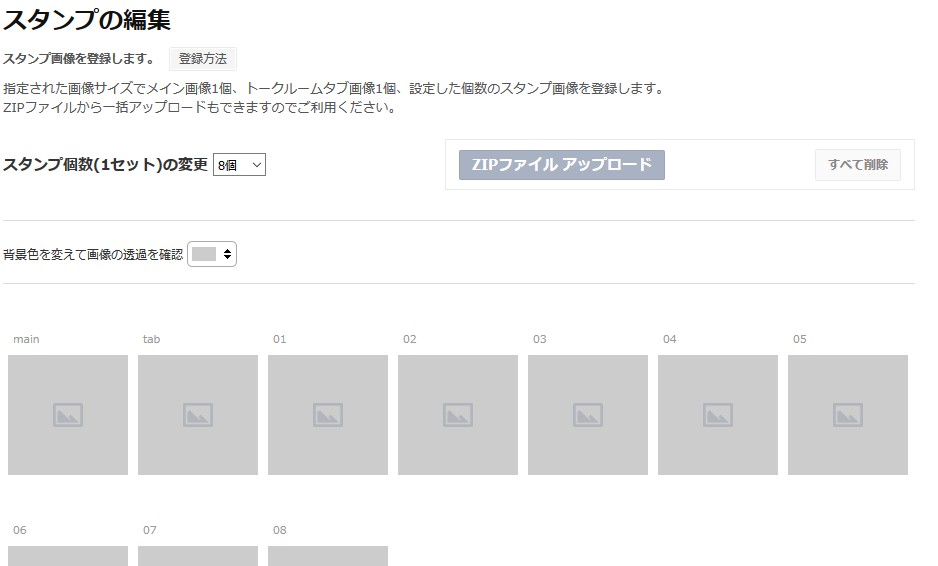Open the スタンプ個数 8個 dropdown

pos(239,165)
